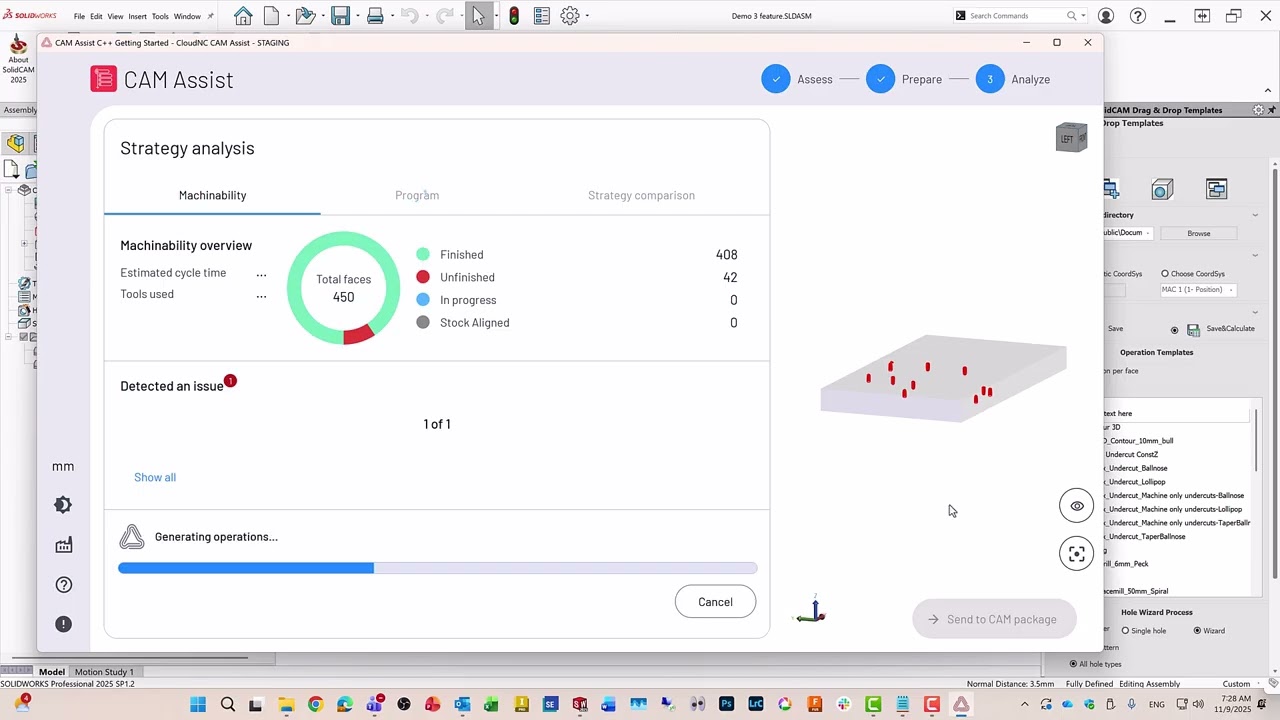
Task: Click the alert exclamation icon in CAM Assist sidebar
Action: click(64, 624)
